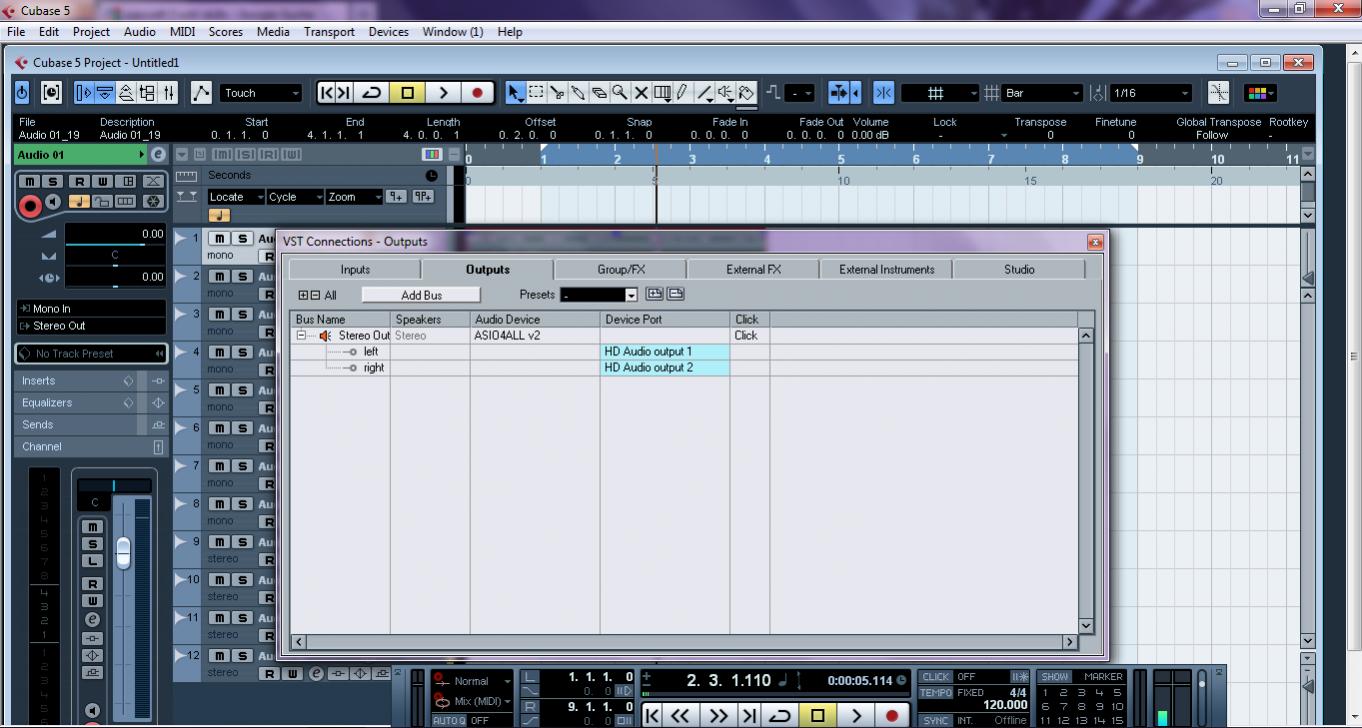Open the ruler Zoom dropdown
Screen dimensions: 1362x728
coord(355,197)
